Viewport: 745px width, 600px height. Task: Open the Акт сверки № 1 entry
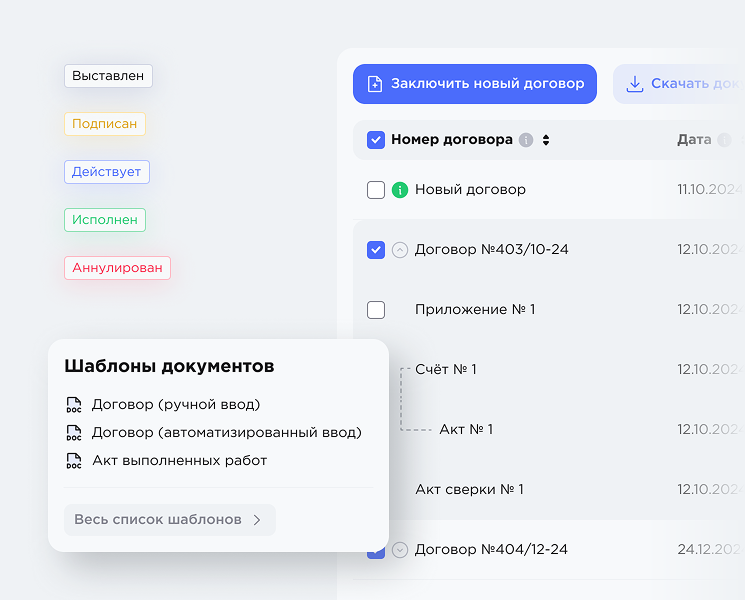point(469,489)
